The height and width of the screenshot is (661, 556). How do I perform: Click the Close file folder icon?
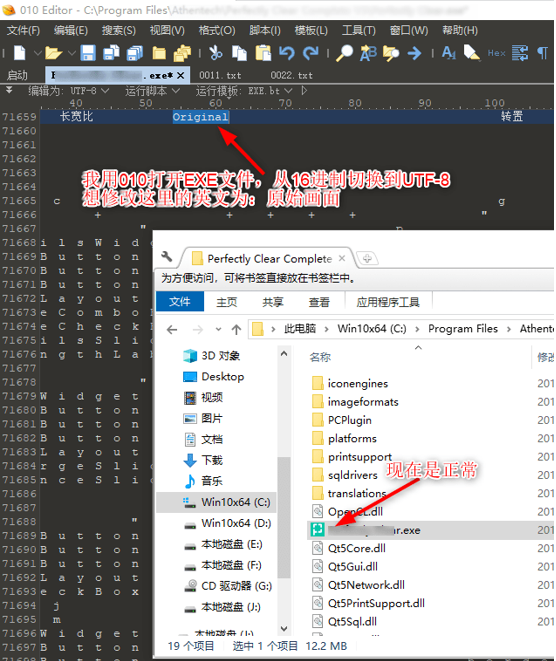[159, 53]
